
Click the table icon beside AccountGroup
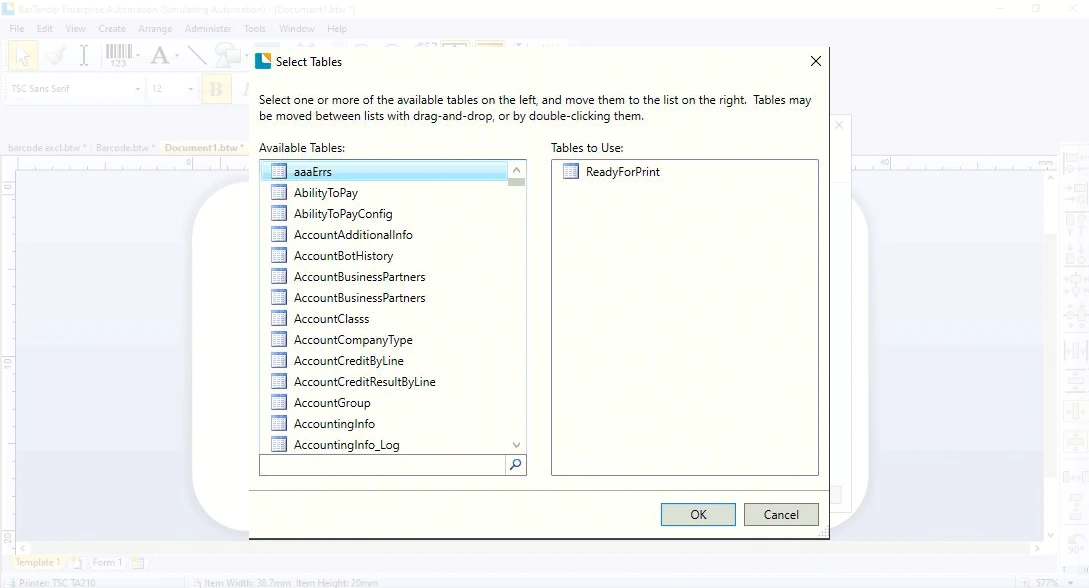(x=279, y=403)
